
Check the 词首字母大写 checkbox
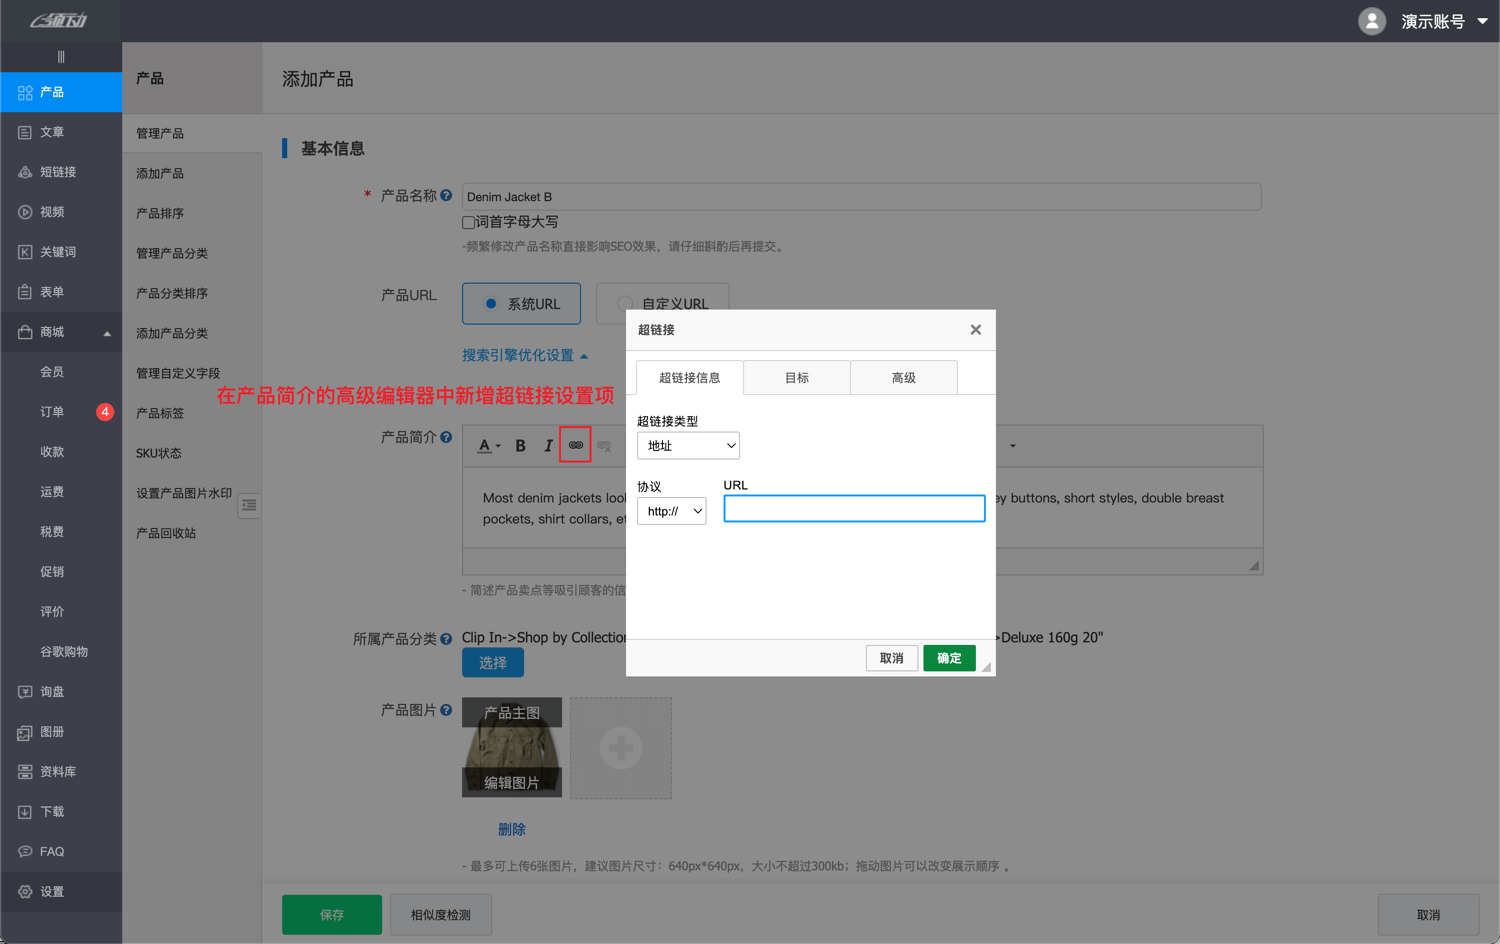[x=467, y=221]
